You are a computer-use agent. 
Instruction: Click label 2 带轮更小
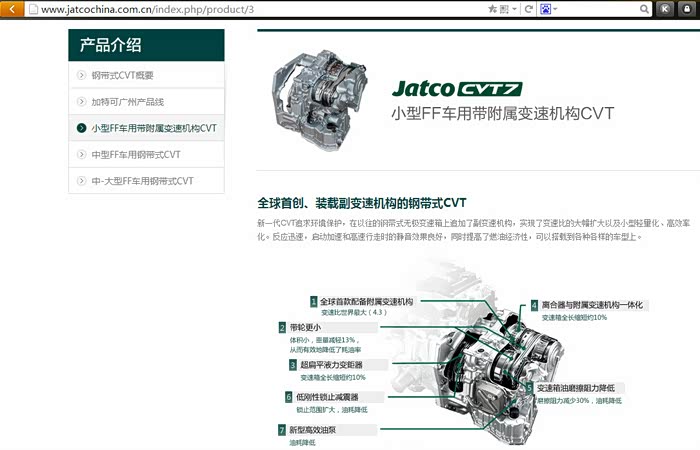coord(305,327)
